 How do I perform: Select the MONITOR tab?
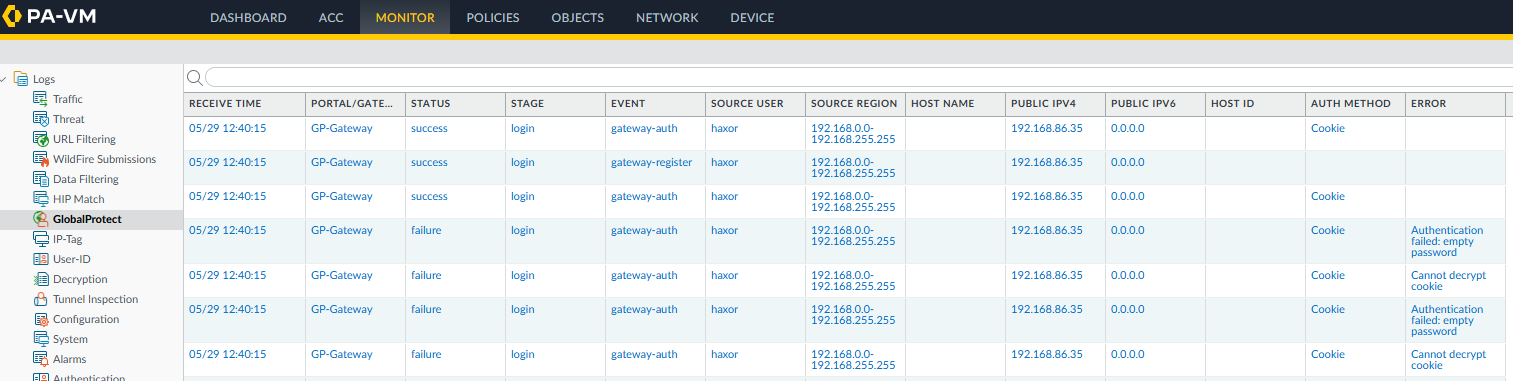click(x=405, y=18)
